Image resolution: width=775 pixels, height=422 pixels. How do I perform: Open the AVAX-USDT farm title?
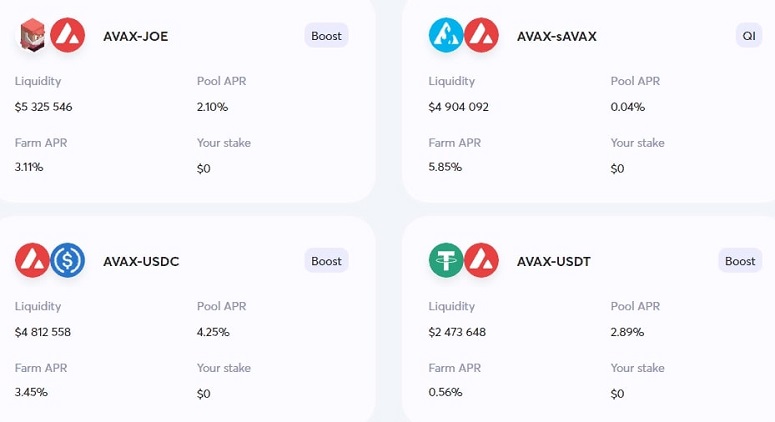tap(554, 261)
